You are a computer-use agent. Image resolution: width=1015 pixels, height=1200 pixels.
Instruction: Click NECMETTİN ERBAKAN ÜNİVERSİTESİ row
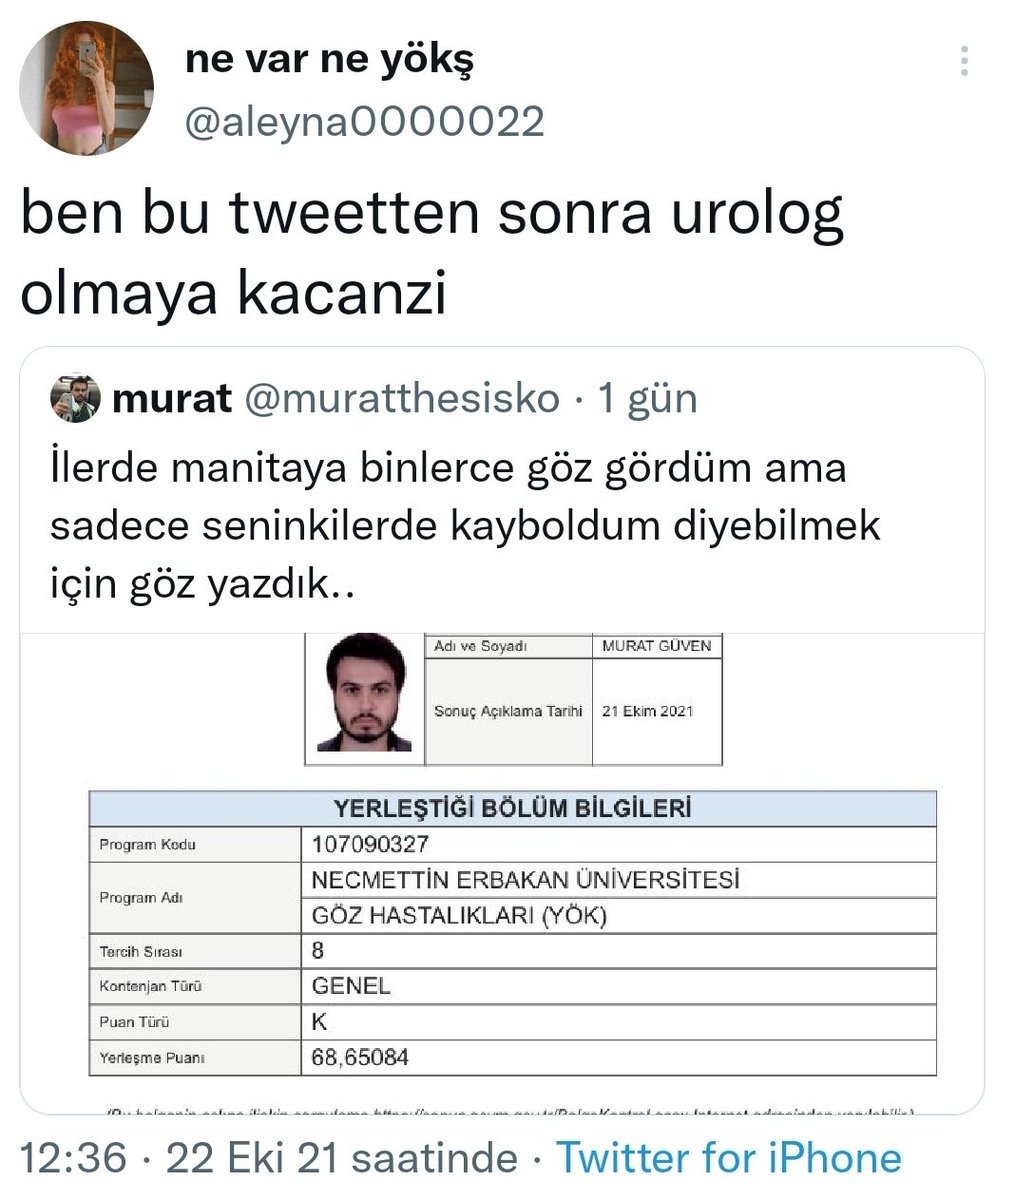[x=526, y=880]
